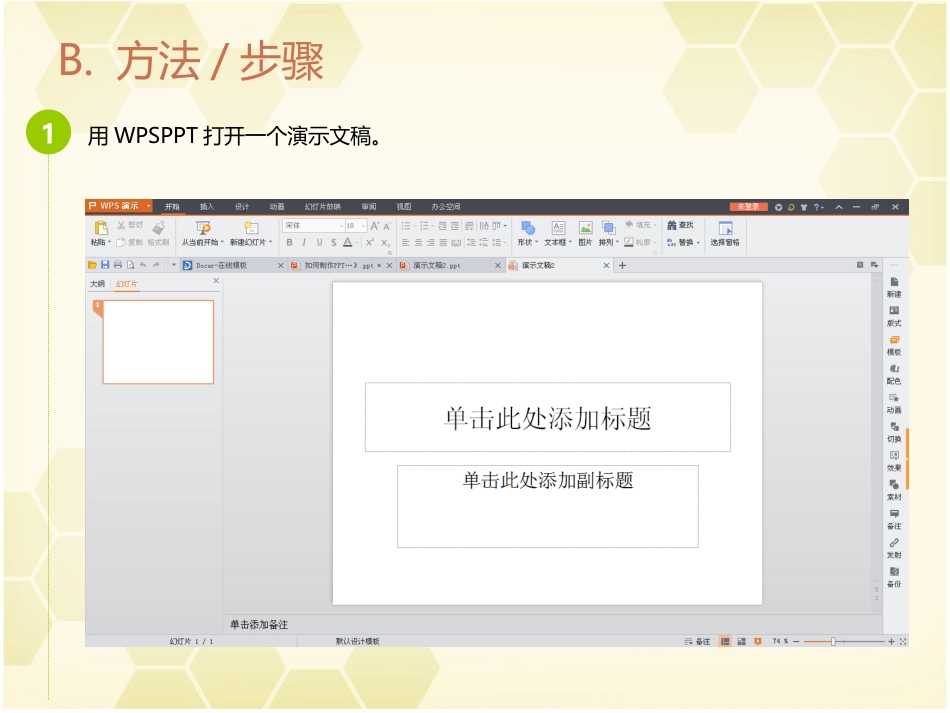Image resolution: width=950 pixels, height=713 pixels.
Task: Open the Design (设计) ribbon tab
Action: pyautogui.click(x=242, y=207)
